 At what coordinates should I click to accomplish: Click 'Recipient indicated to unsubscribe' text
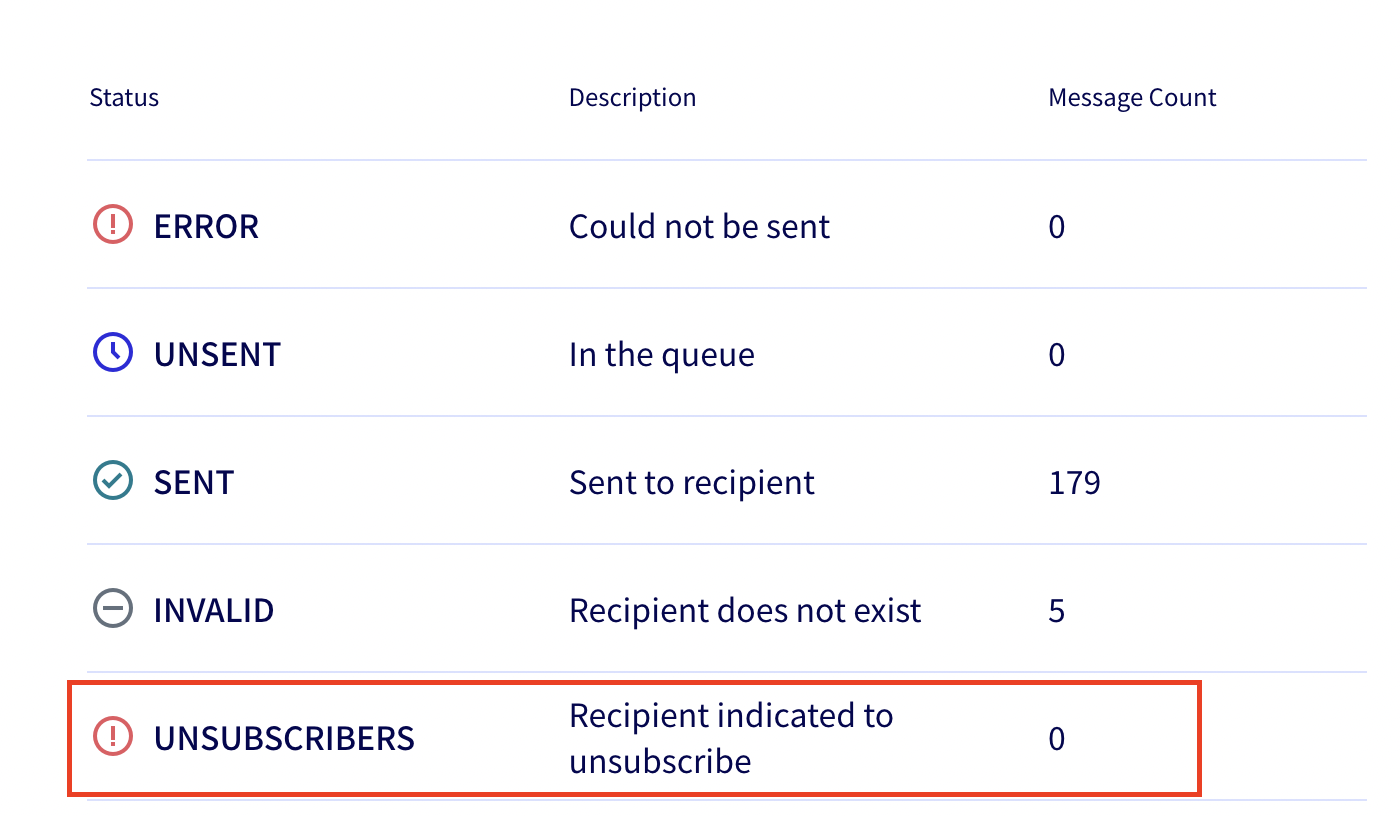[731, 738]
